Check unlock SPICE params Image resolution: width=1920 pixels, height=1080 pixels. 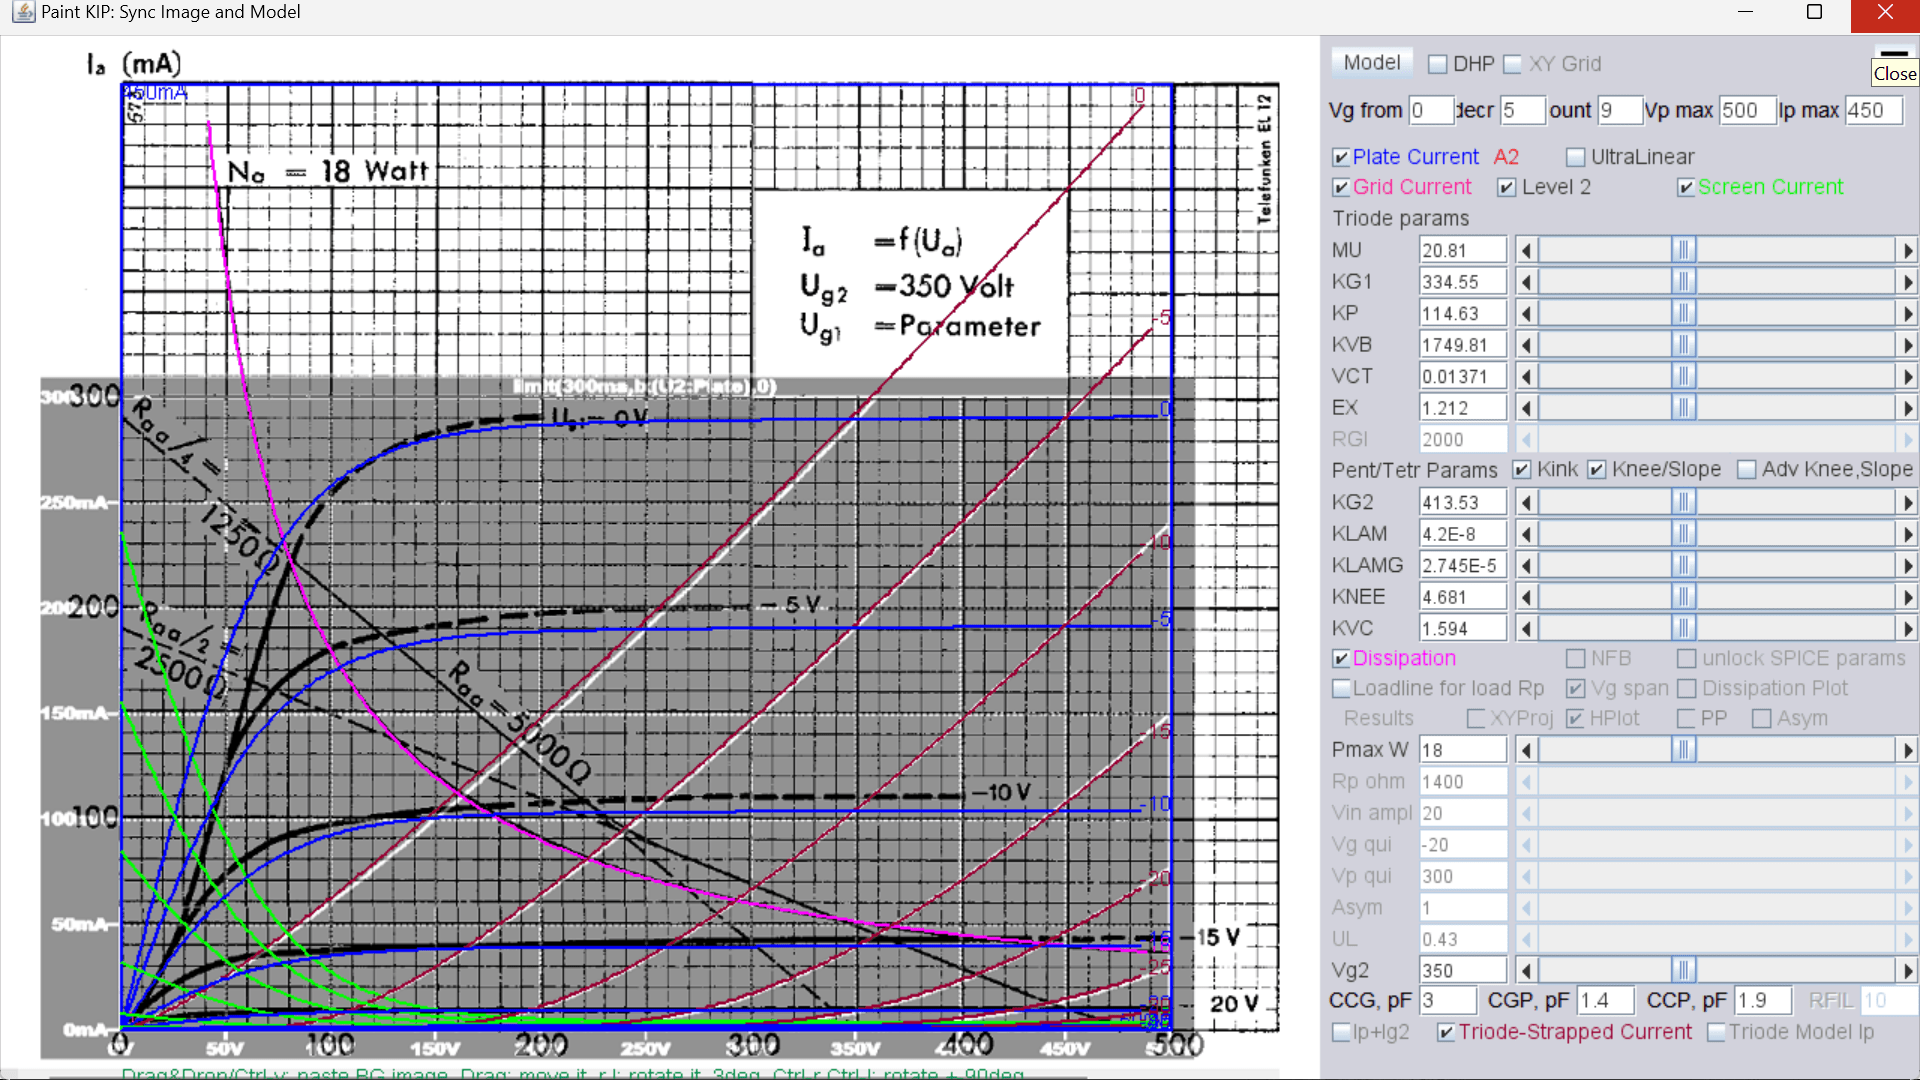tap(1687, 659)
